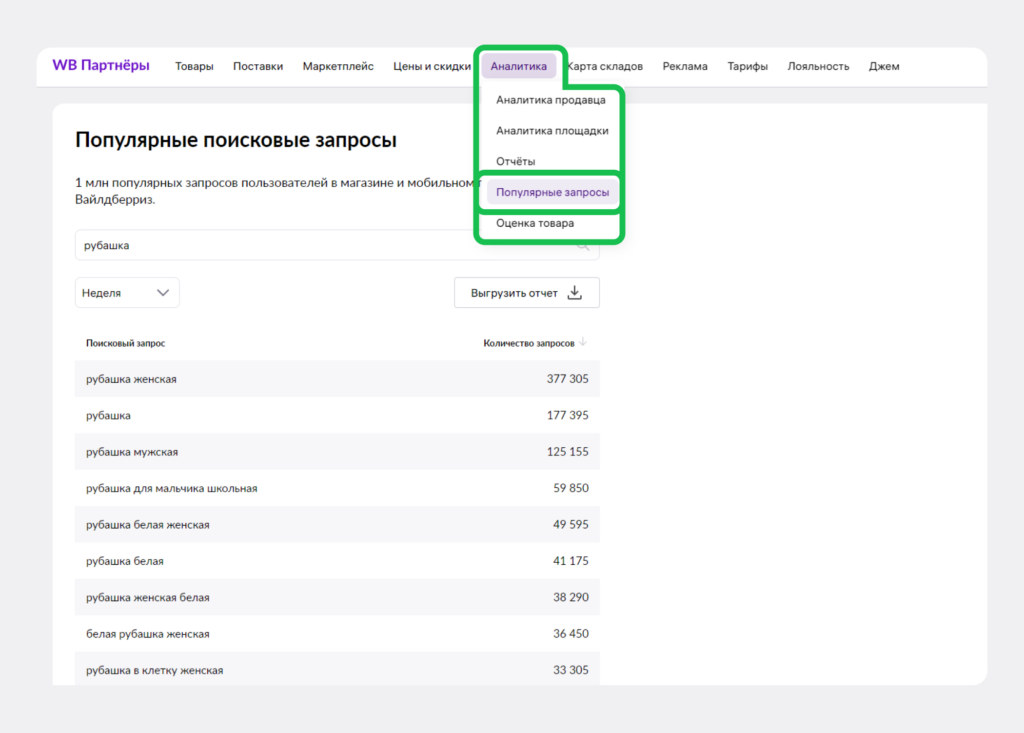The width and height of the screenshot is (1024, 733).
Task: Open the Маркетплейс menu
Action: [338, 66]
